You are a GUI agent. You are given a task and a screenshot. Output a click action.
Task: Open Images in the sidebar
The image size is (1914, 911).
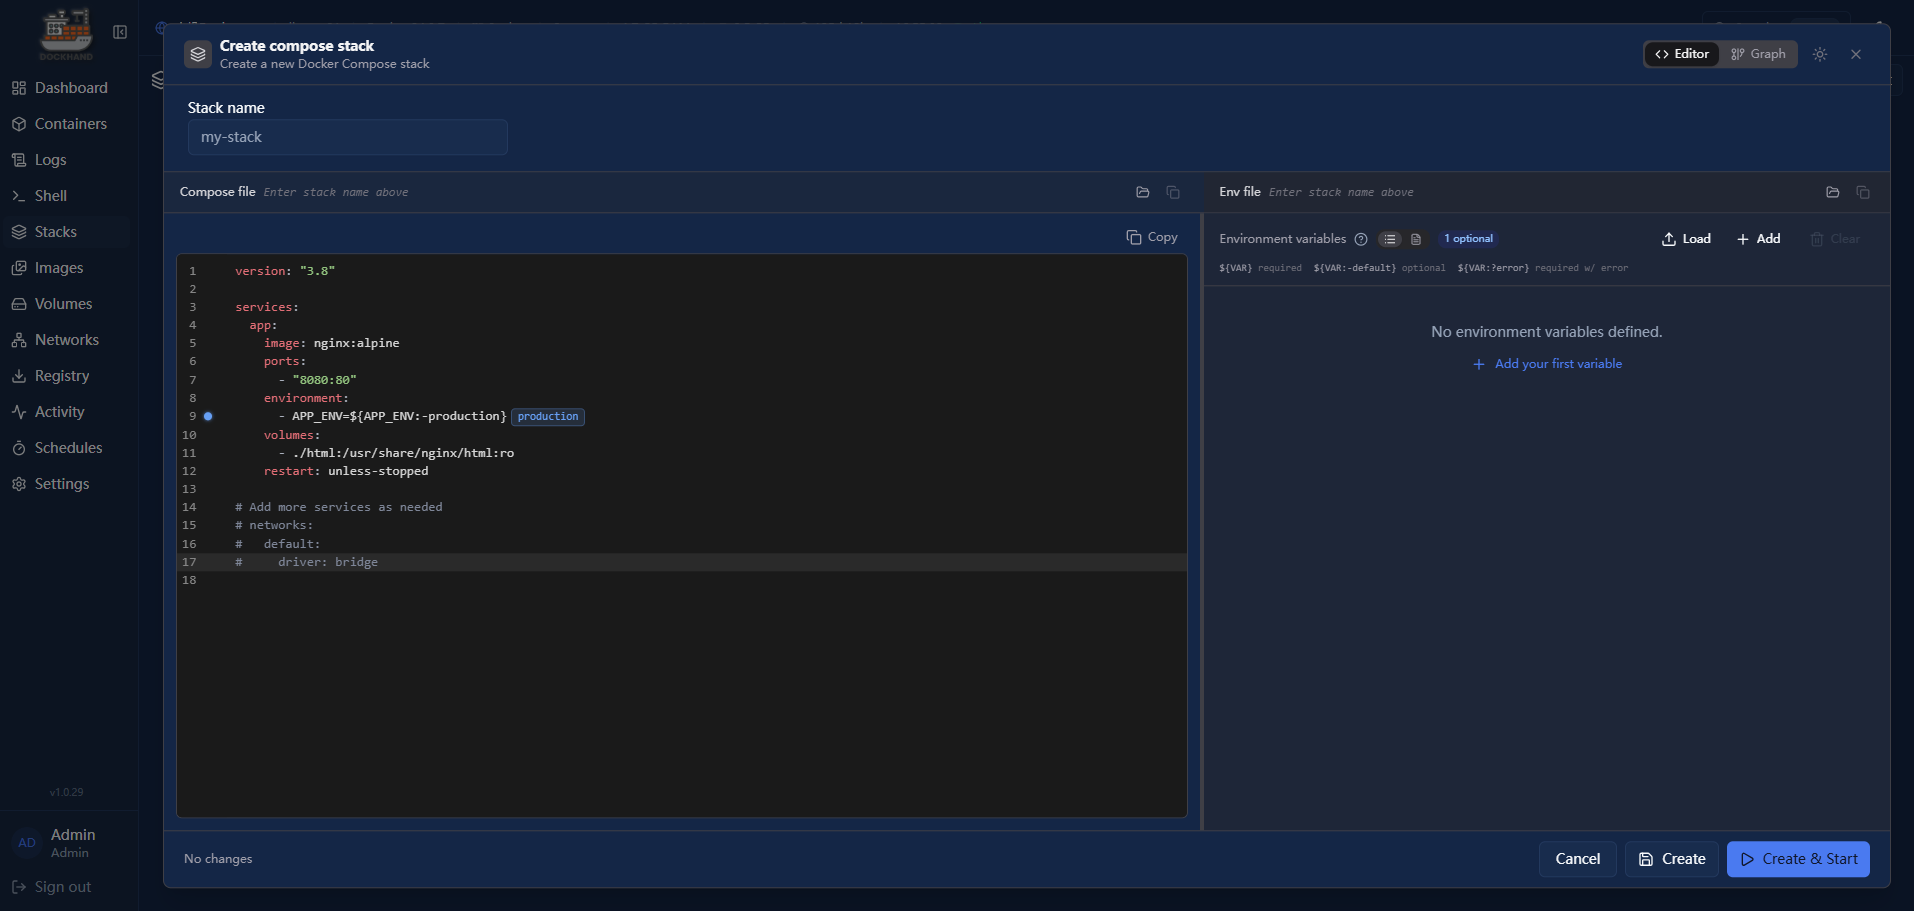tap(66, 268)
